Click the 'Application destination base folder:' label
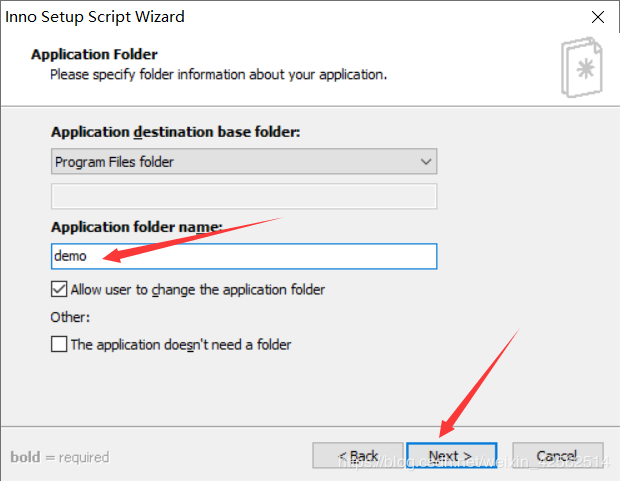Image resolution: width=620 pixels, height=481 pixels. click(x=175, y=132)
